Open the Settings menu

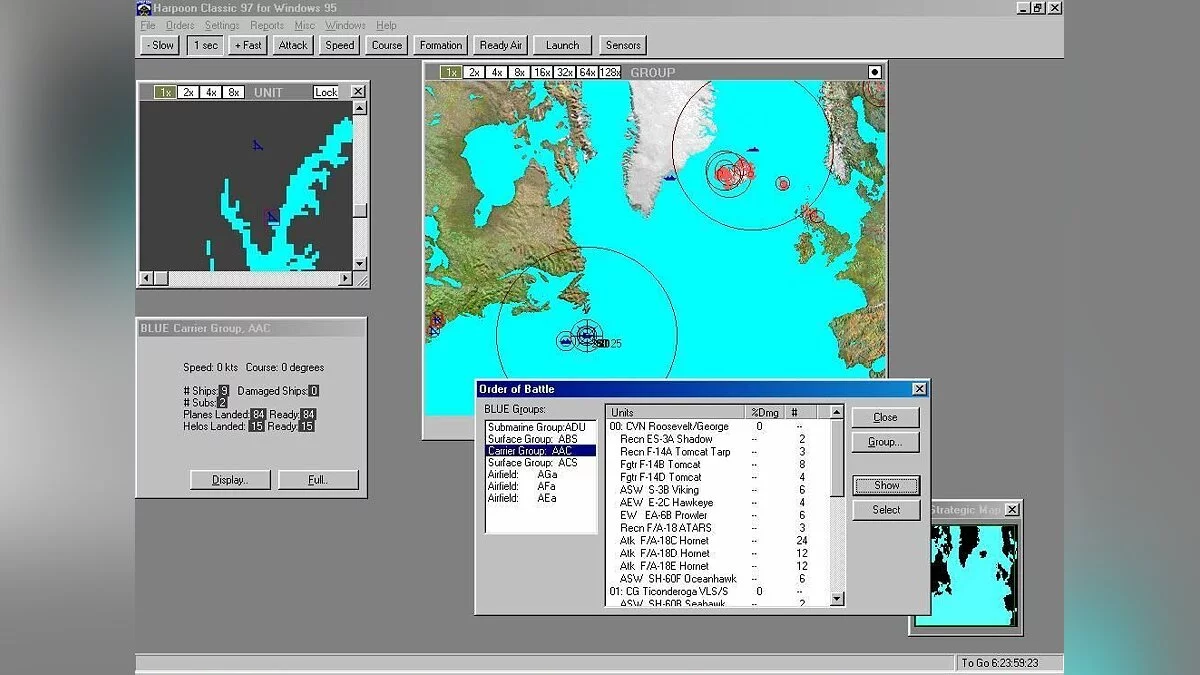point(222,25)
